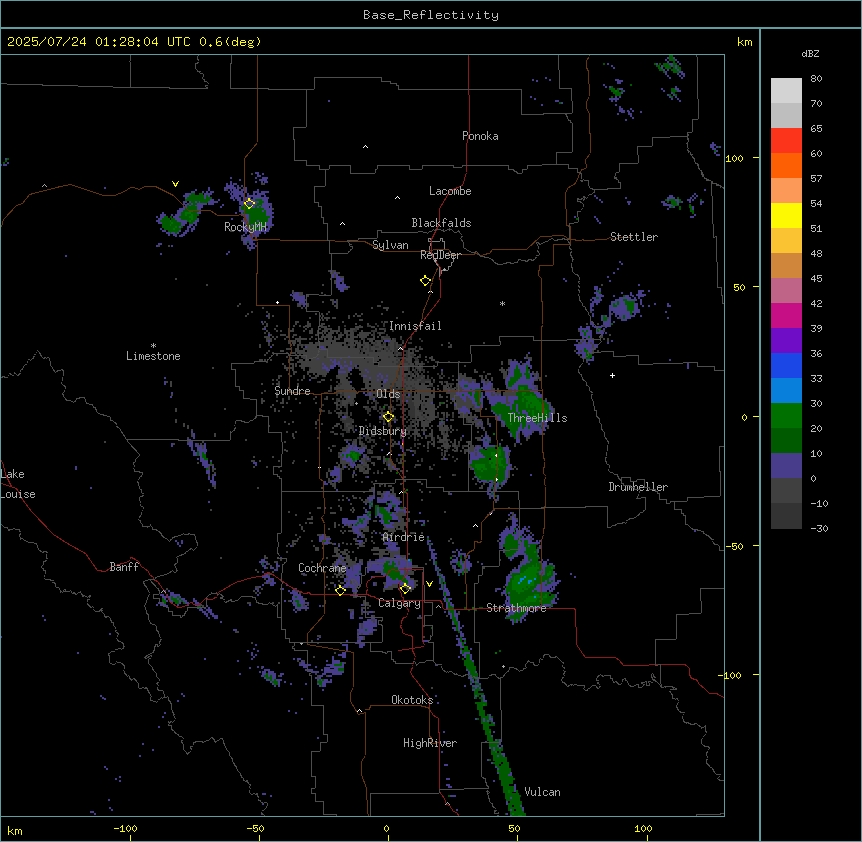Click the yellow diamond marker above Calgary label

tap(405, 589)
